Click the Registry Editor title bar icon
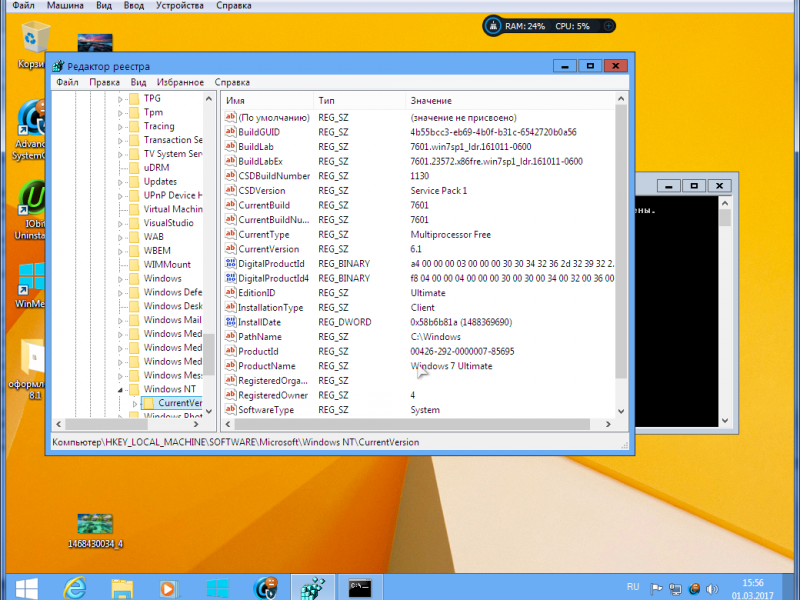The image size is (800, 600). coord(58,66)
